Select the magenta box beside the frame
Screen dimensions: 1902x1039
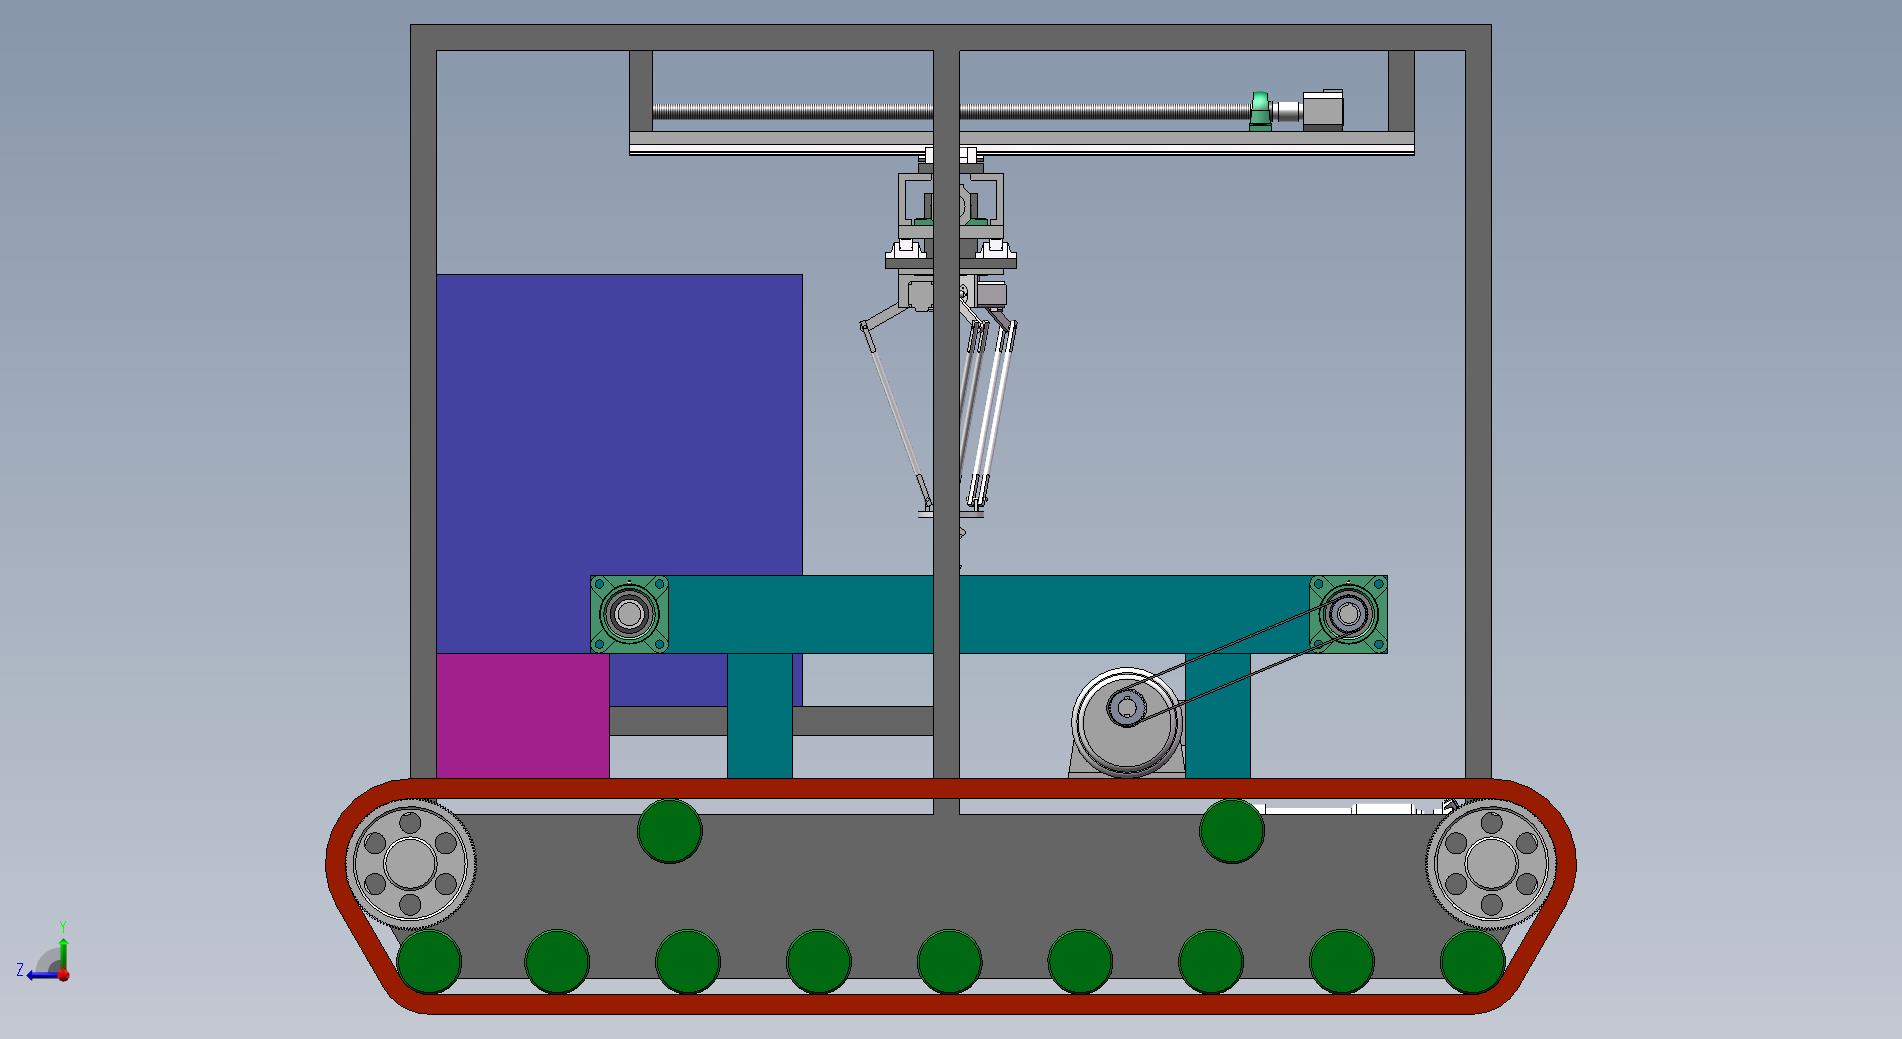522,715
